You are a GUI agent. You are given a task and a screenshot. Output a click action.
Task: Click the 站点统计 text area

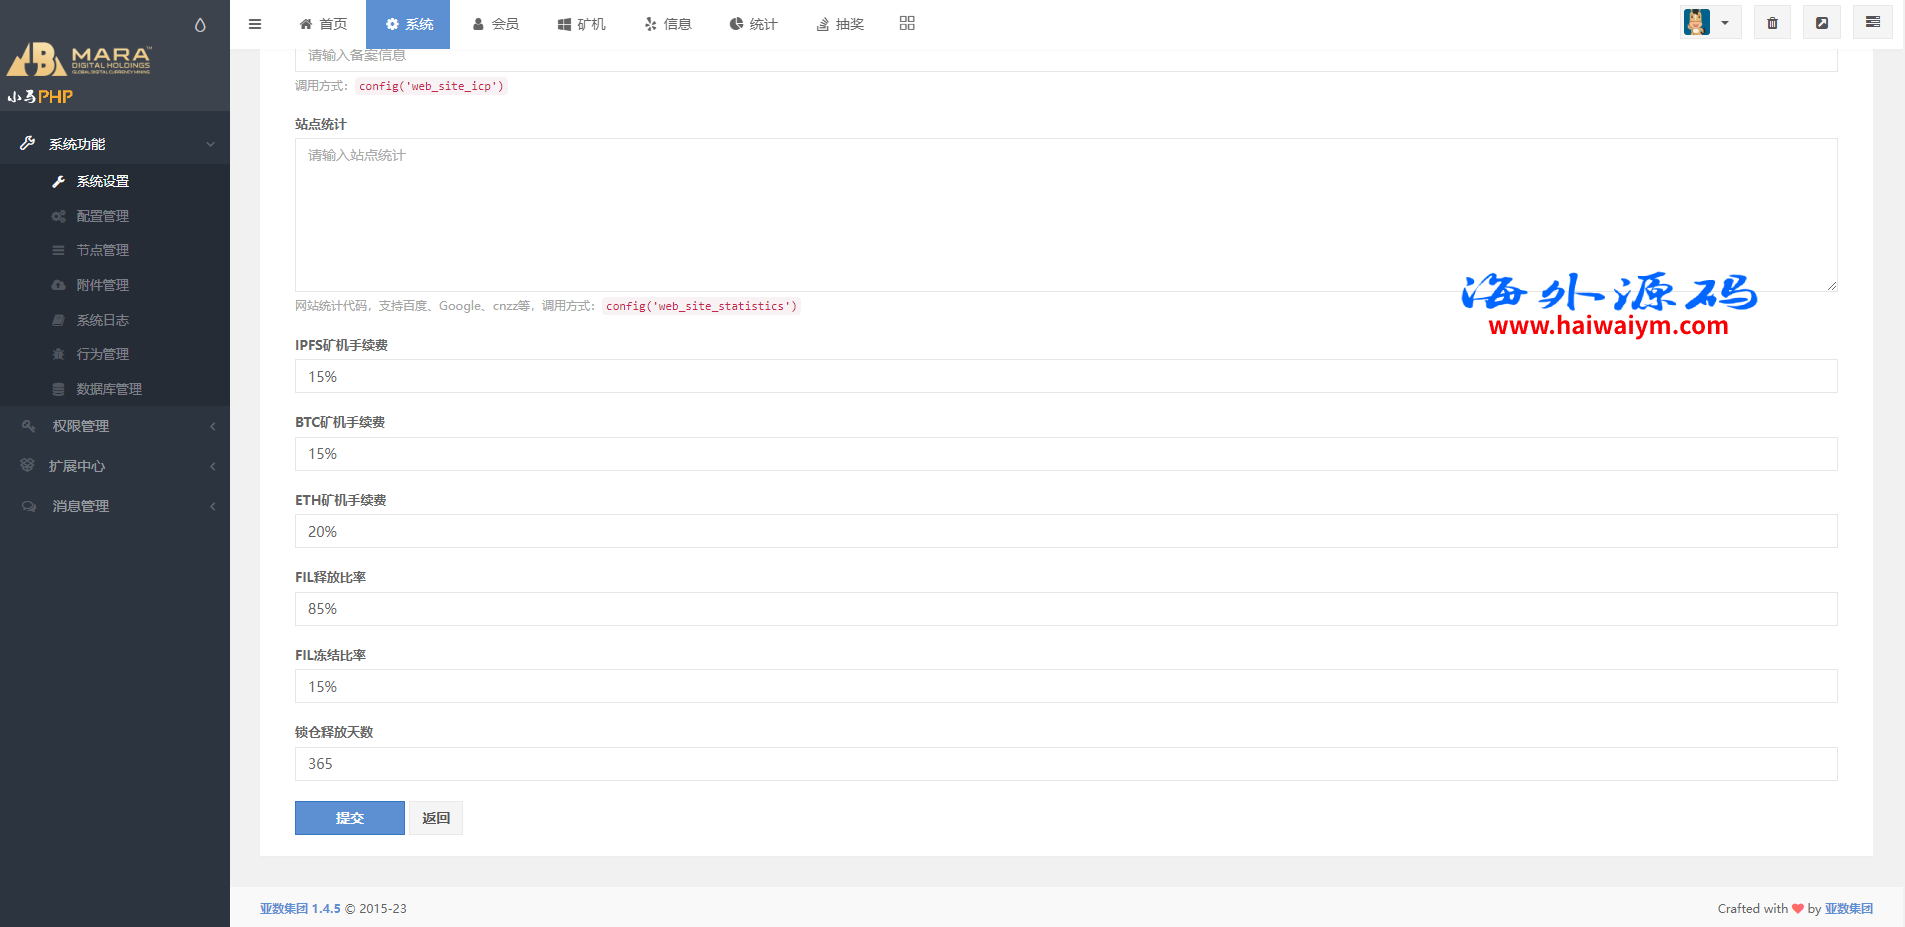(1065, 215)
